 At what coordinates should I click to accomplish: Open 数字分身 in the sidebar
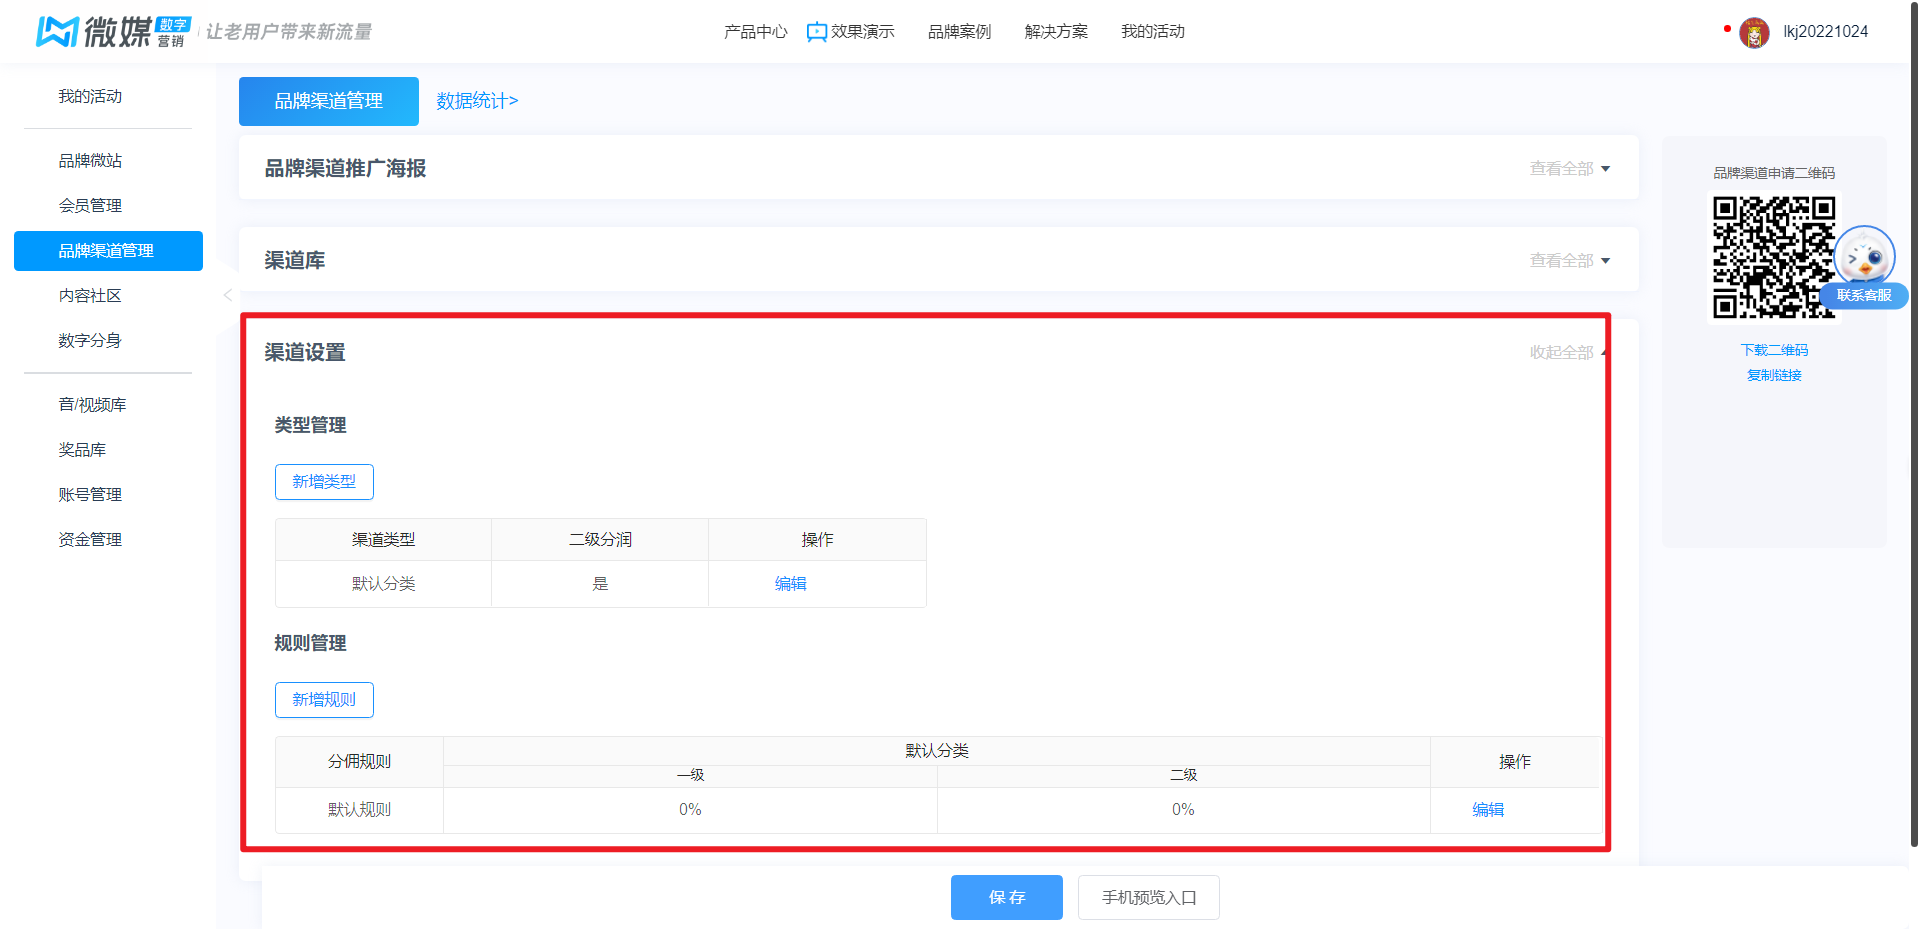[x=90, y=341]
